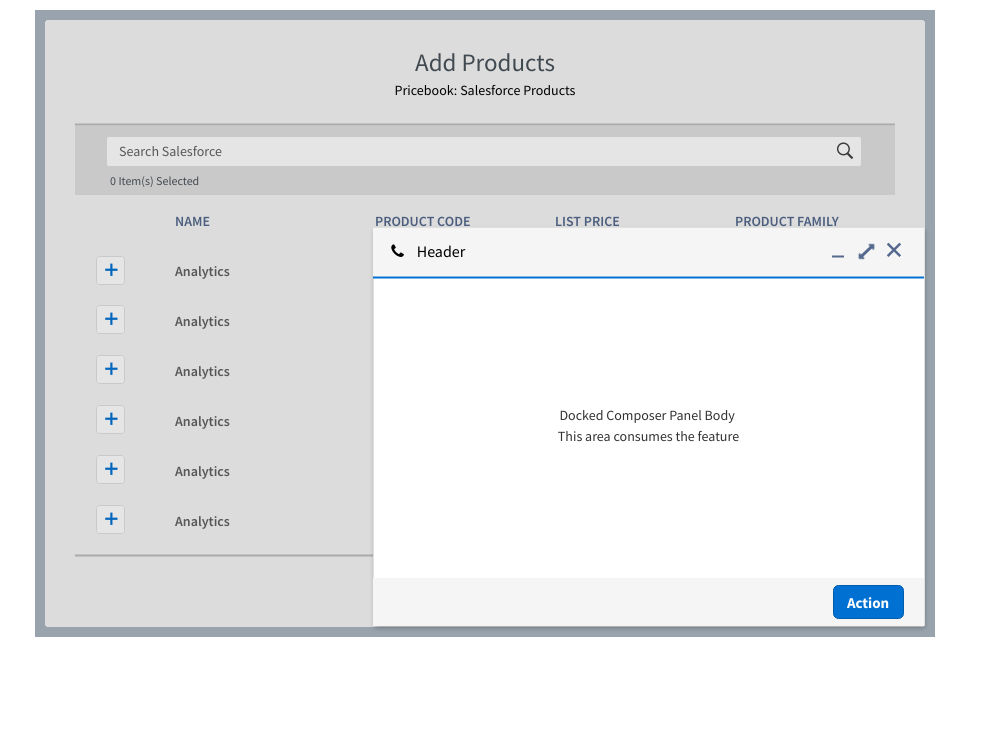
Task: Add the last visible Analytics product
Action: tap(110, 519)
